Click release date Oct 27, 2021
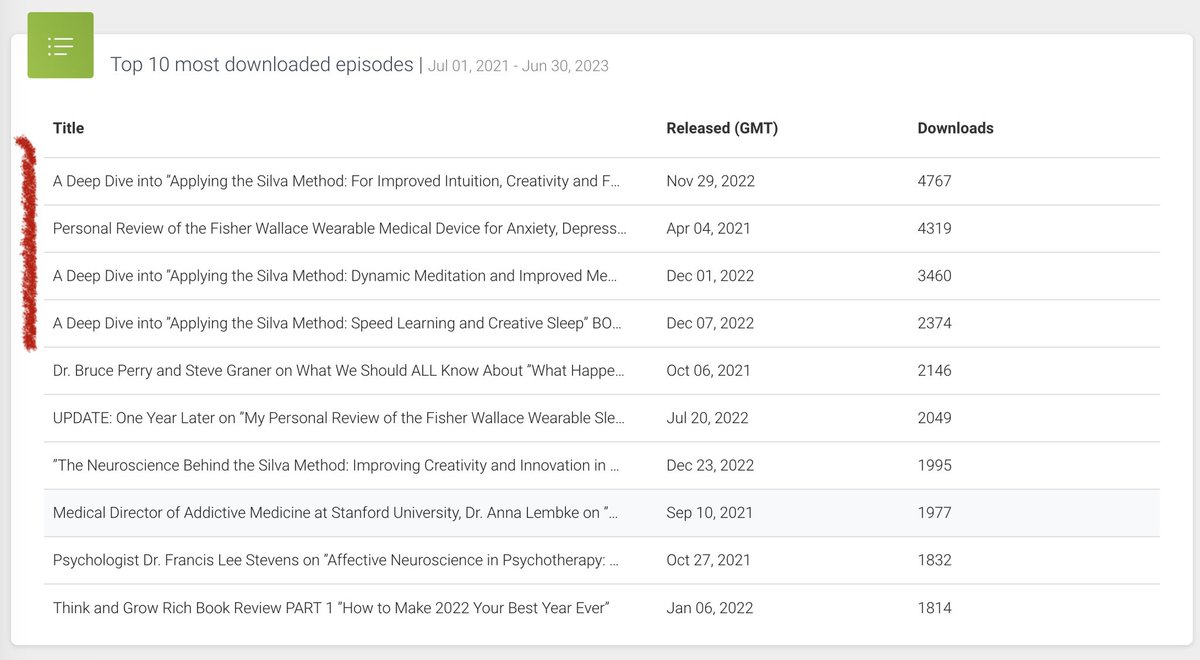The width and height of the screenshot is (1200, 660). (708, 560)
